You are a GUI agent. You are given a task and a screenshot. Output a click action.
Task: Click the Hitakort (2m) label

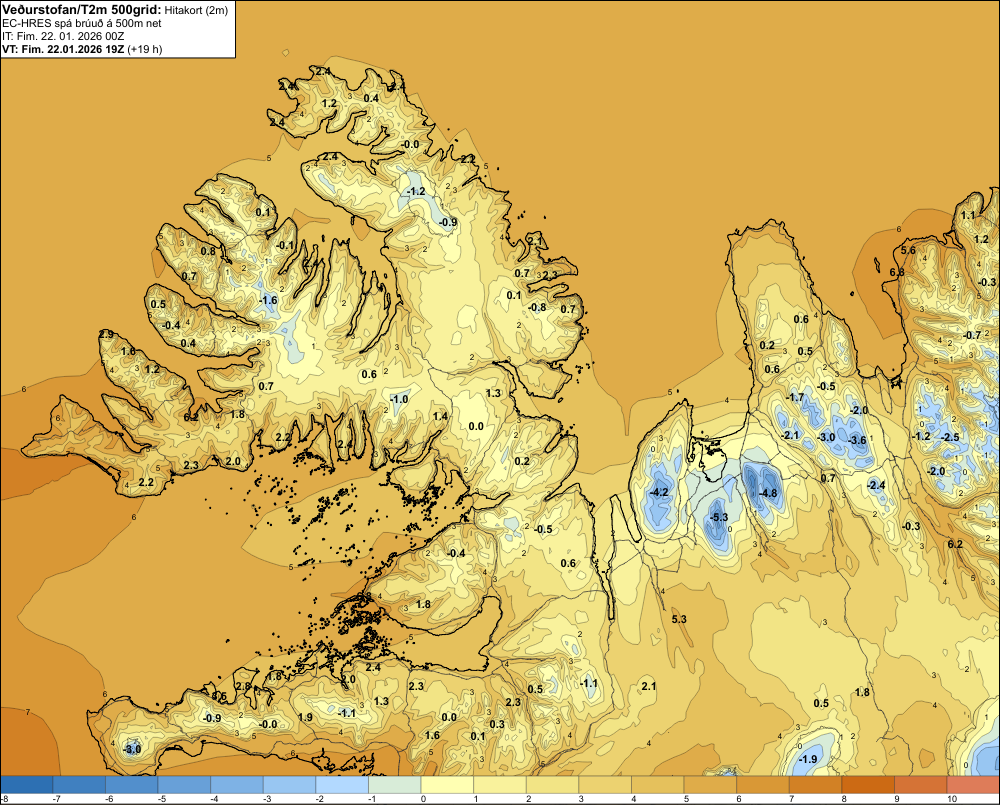[x=196, y=10]
